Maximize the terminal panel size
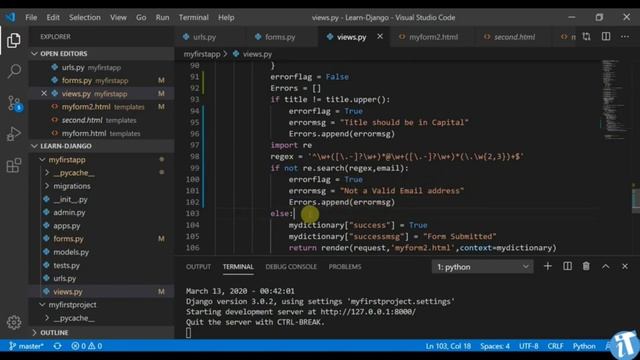 [606, 267]
